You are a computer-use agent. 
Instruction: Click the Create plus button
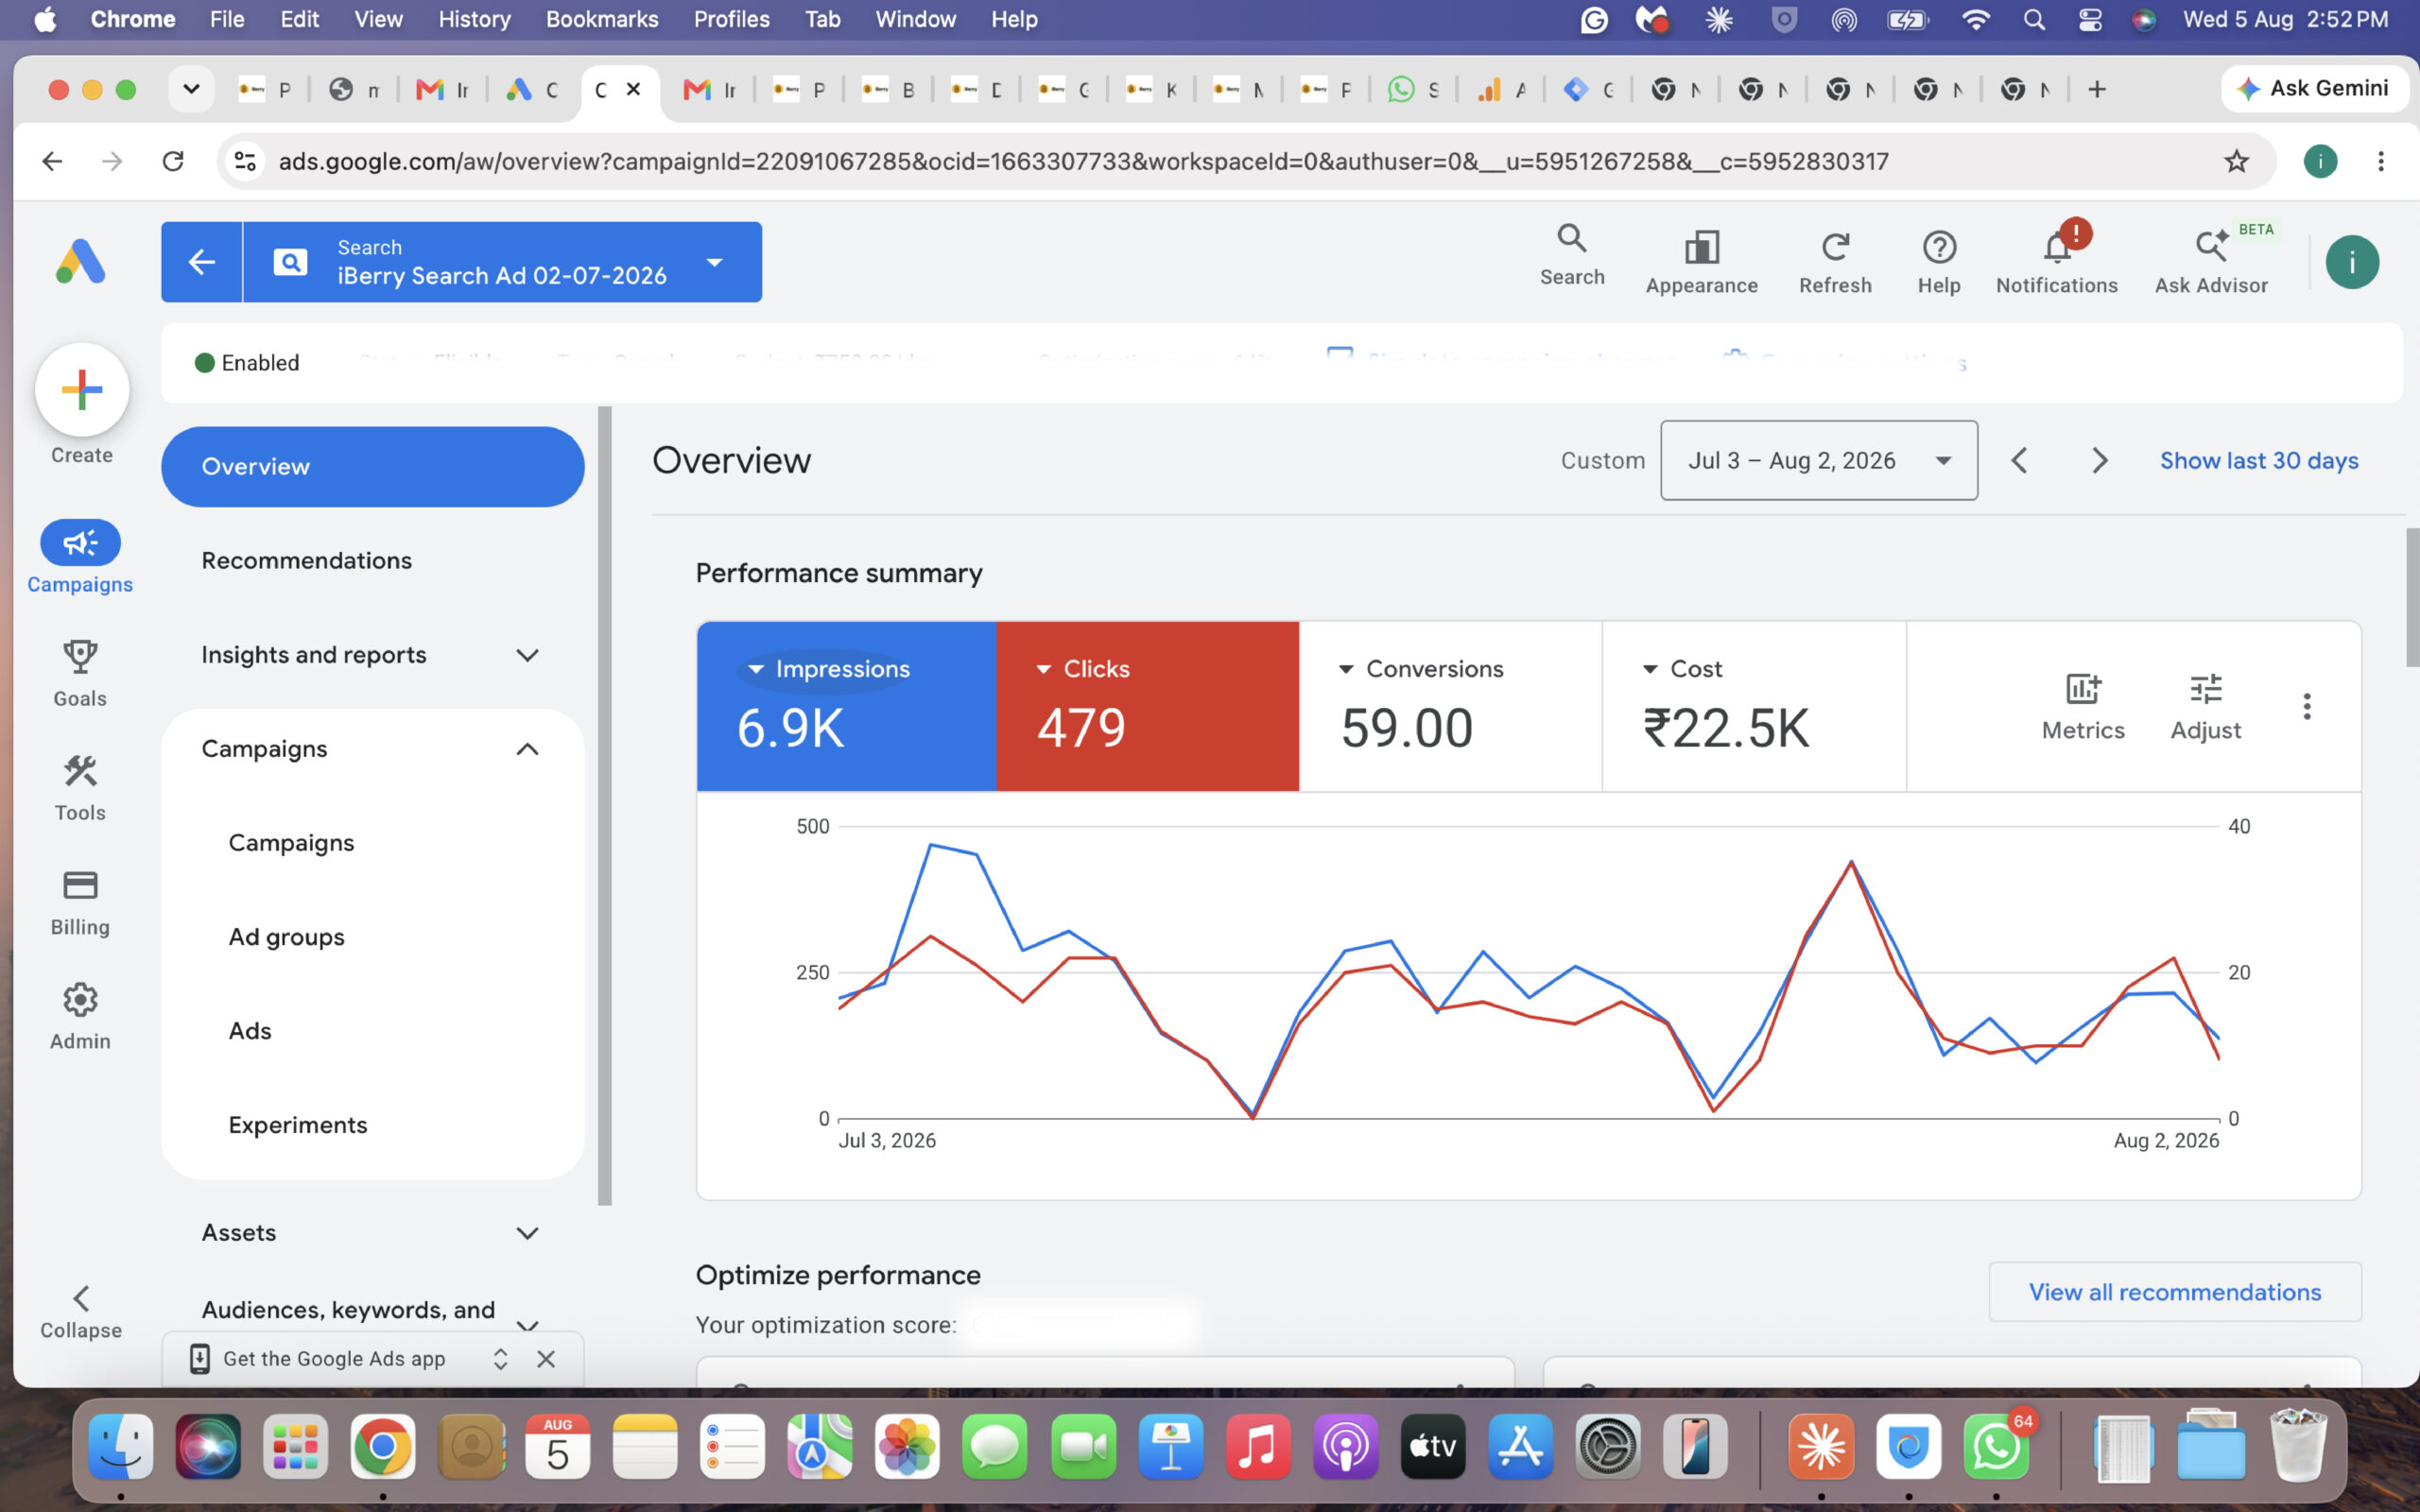coord(82,390)
